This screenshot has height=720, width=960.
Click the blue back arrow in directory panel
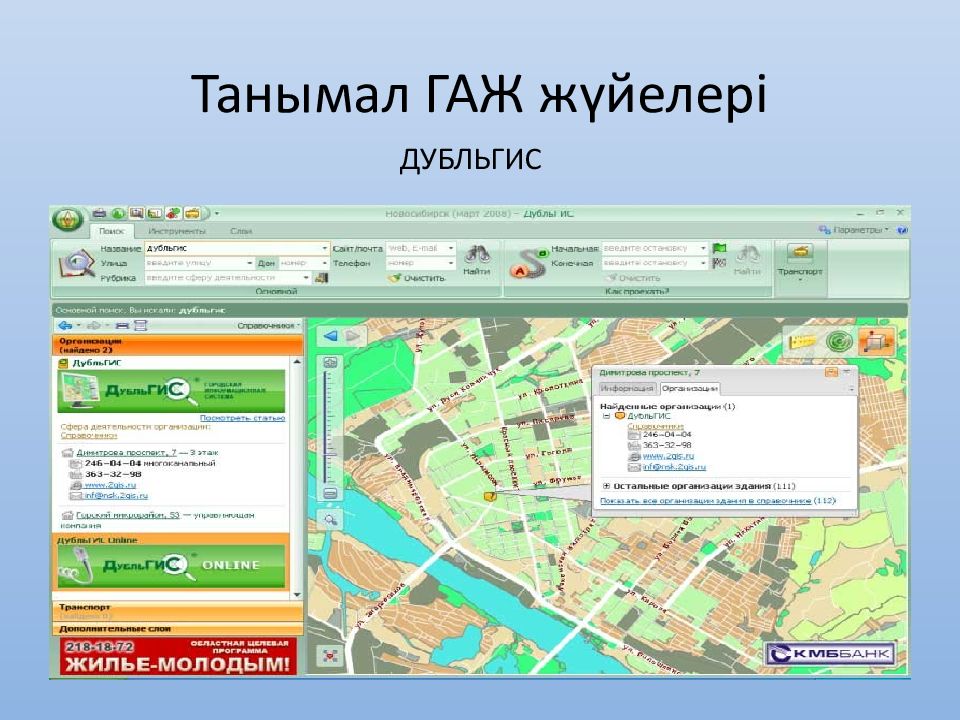point(65,326)
